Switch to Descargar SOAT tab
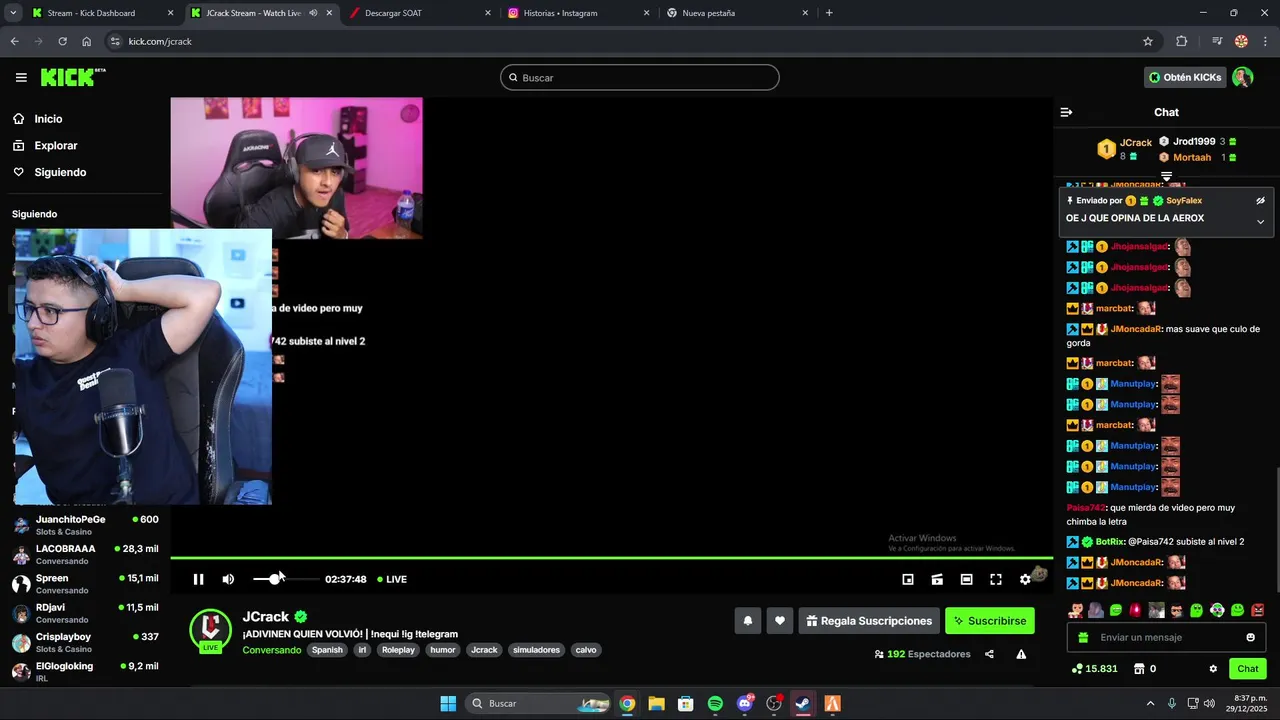The height and width of the screenshot is (720, 1280). click(x=420, y=13)
